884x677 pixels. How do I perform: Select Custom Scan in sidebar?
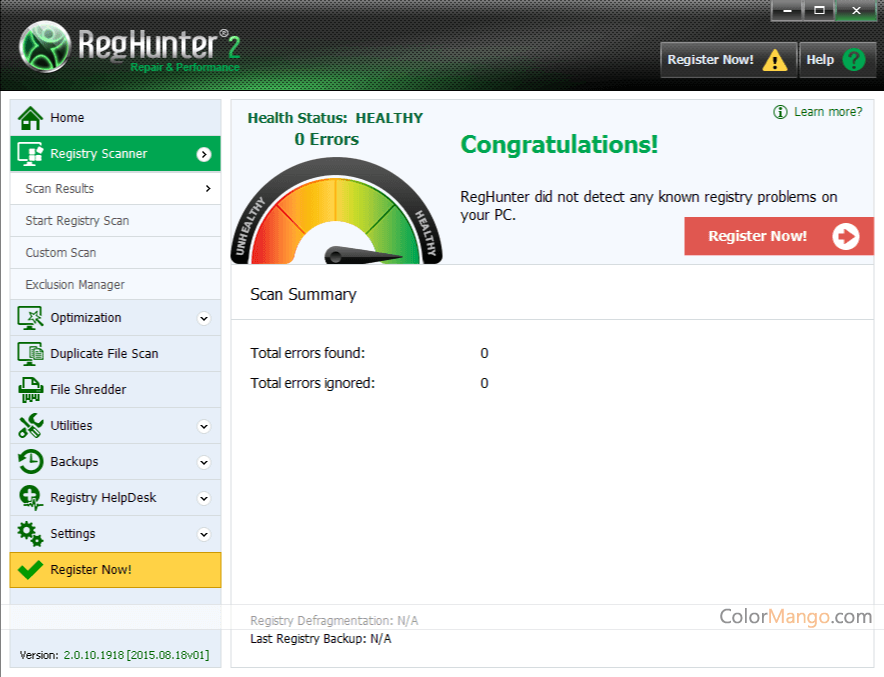(x=61, y=253)
